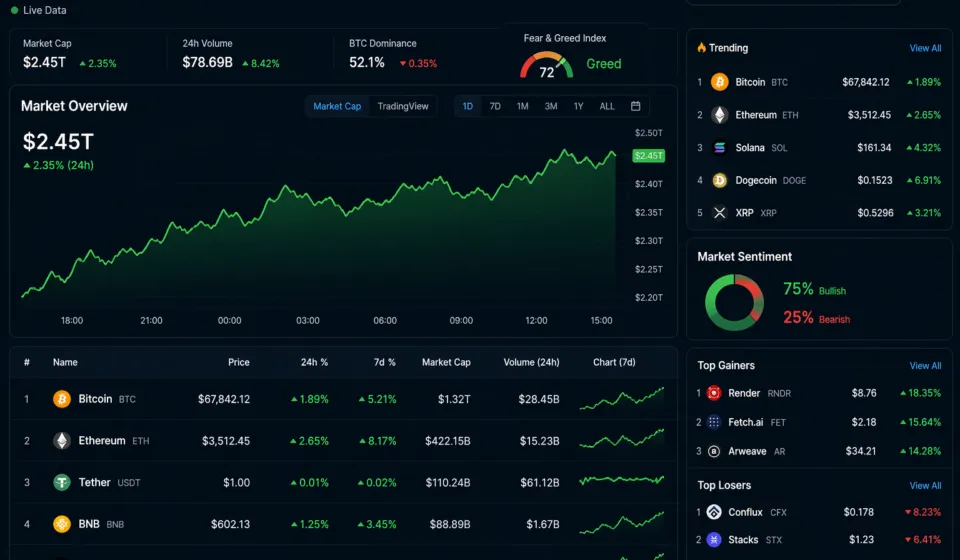The image size is (960, 560).
Task: Click the XRP icon in Trending
Action: click(x=719, y=213)
